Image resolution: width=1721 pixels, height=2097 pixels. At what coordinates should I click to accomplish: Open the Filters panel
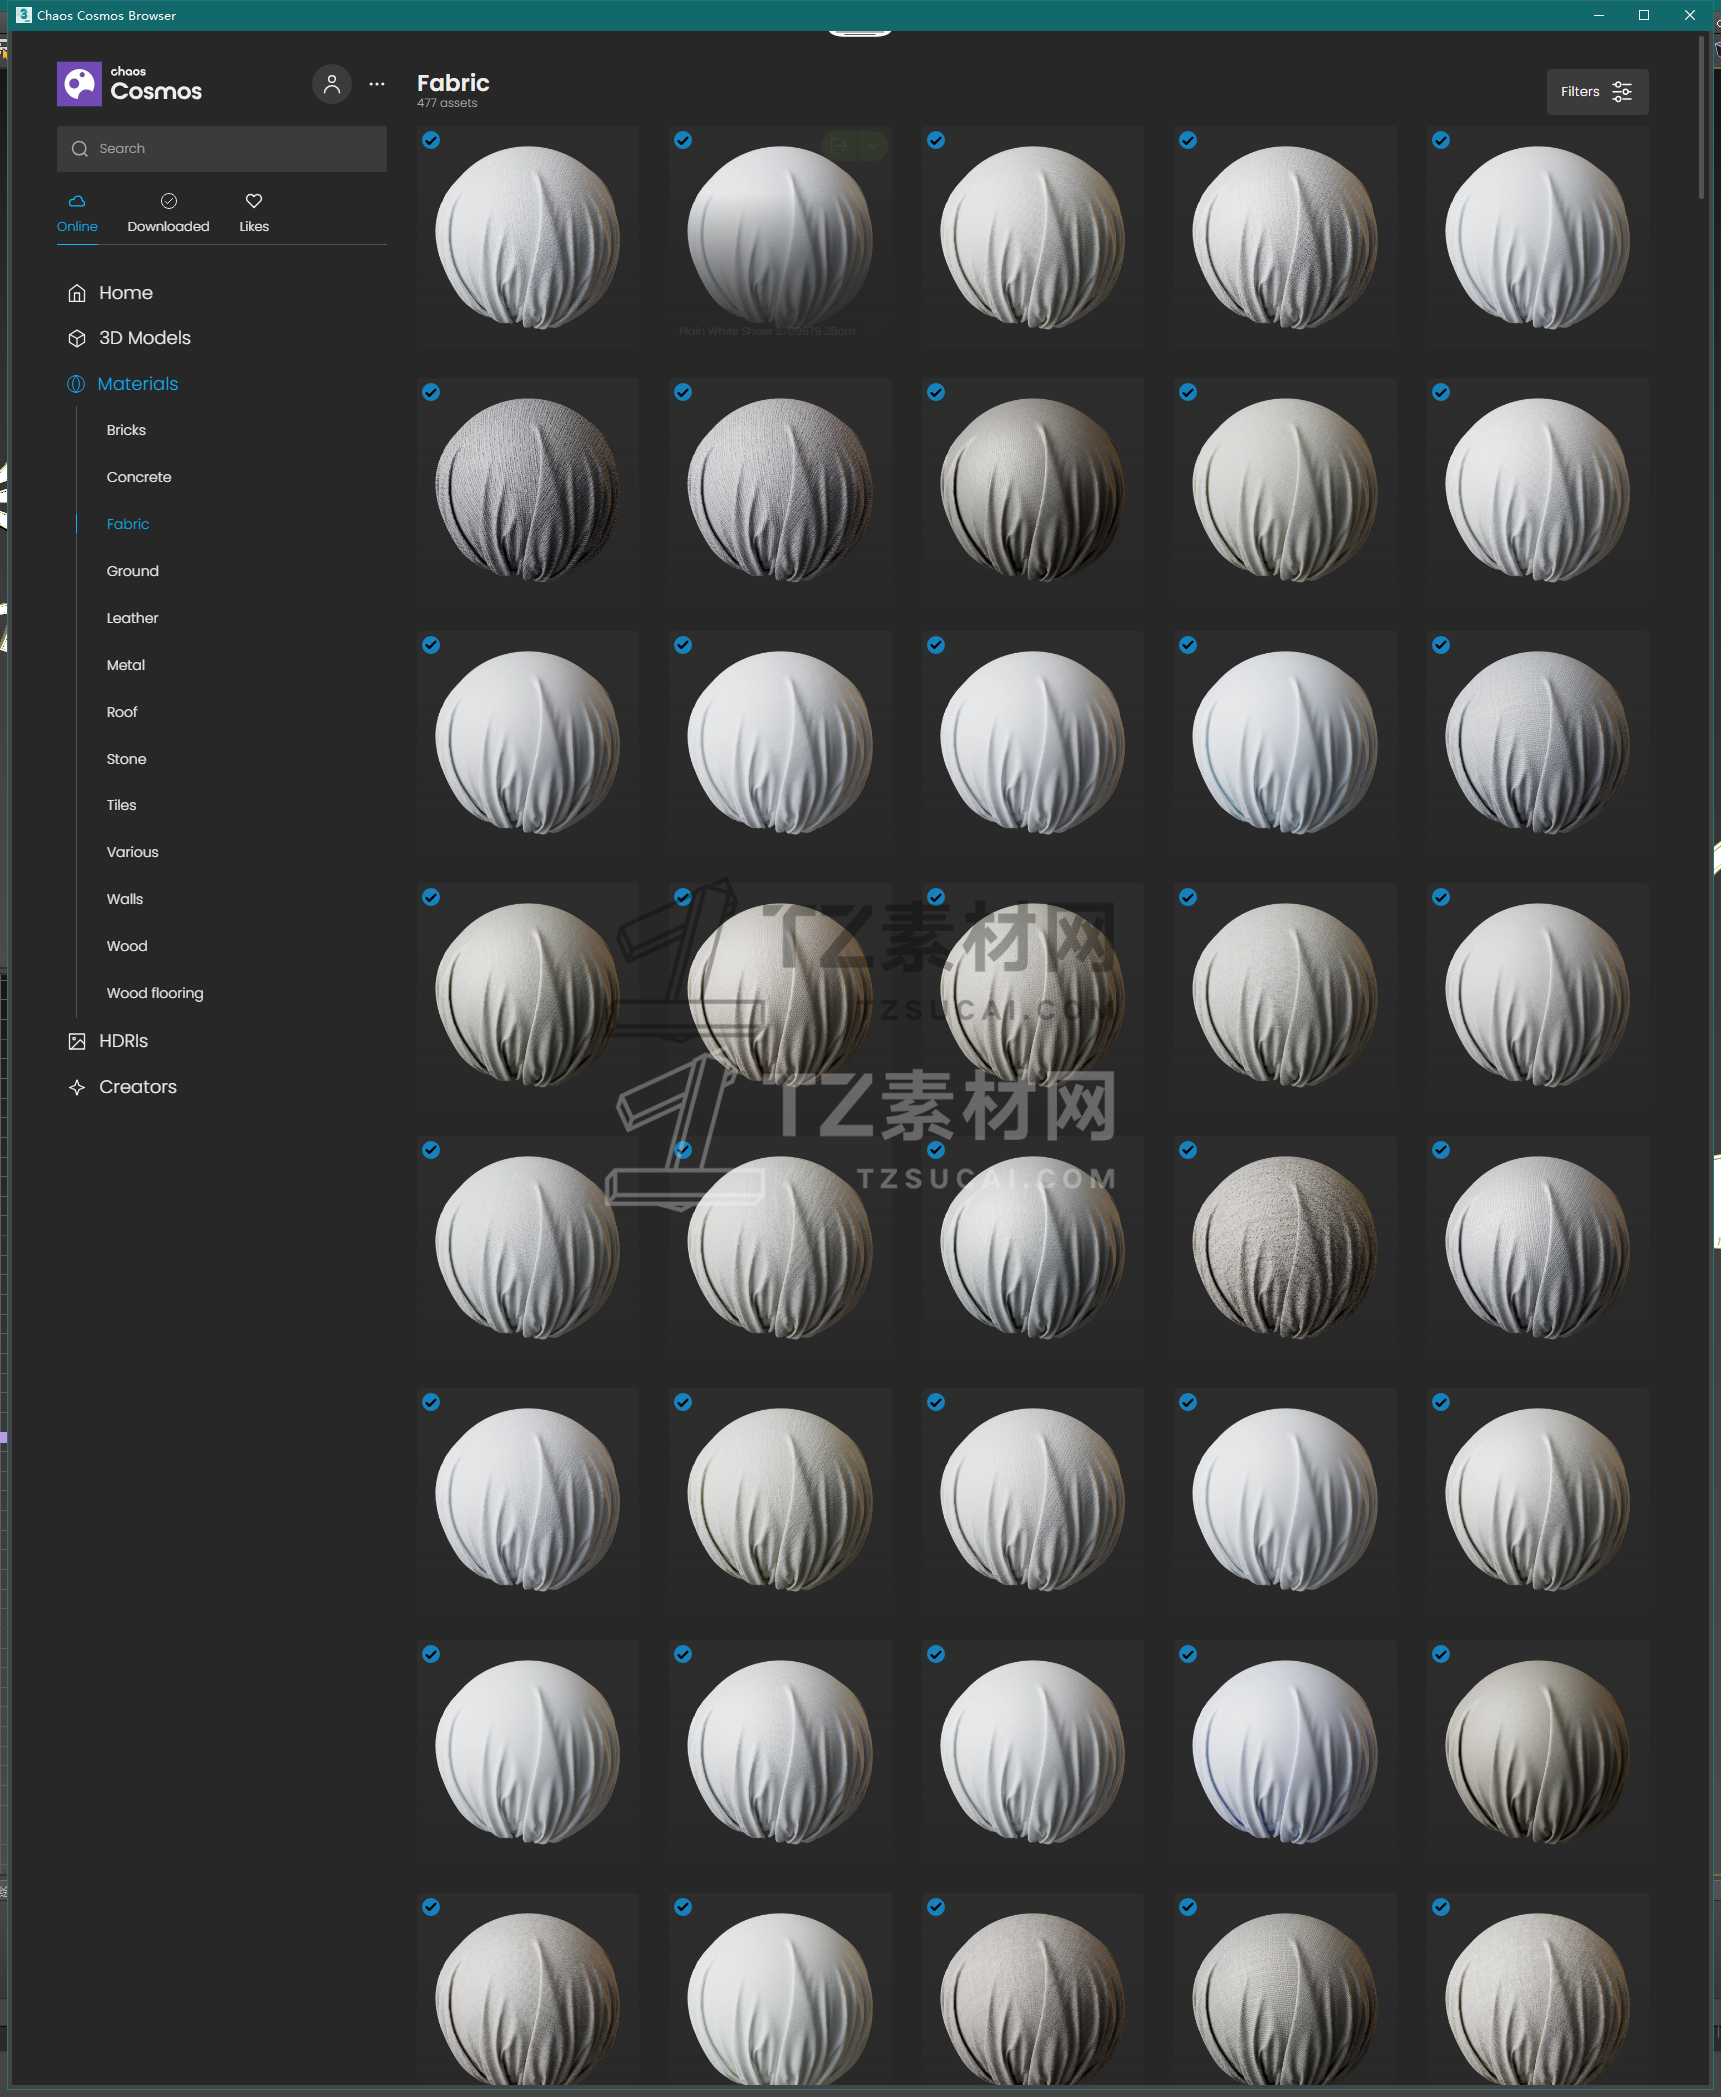point(1597,92)
